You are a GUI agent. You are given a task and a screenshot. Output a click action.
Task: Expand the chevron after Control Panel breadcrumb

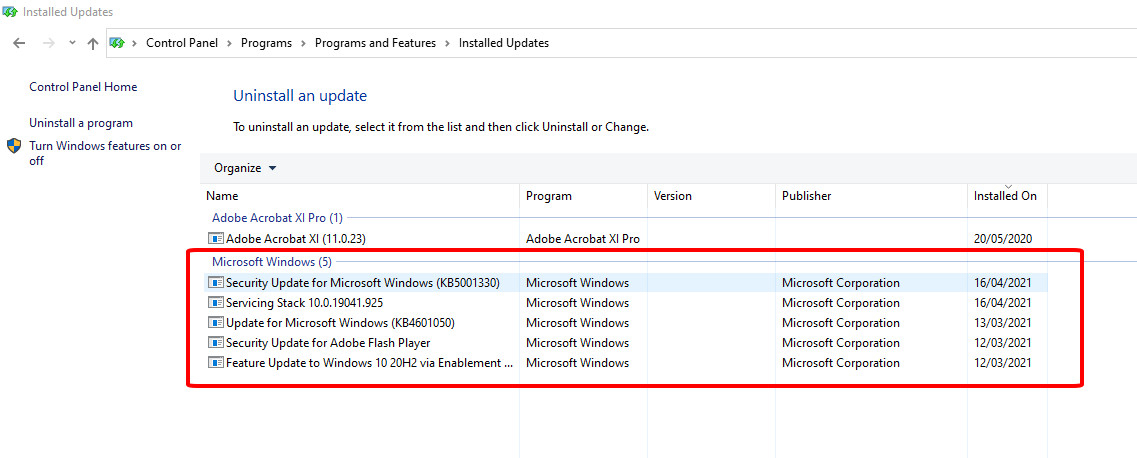click(230, 43)
